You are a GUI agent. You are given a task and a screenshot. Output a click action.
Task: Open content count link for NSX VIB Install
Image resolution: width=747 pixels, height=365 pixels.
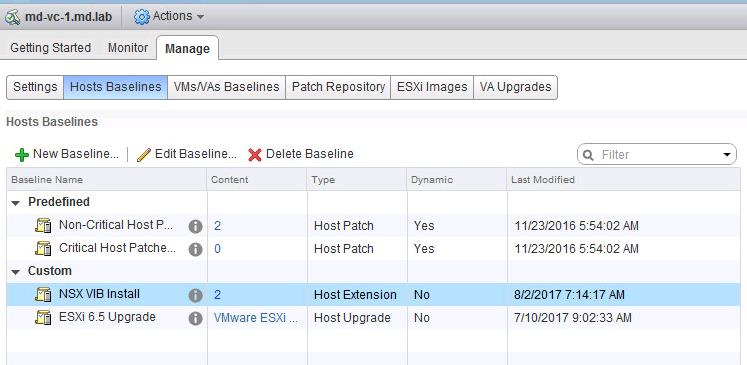coord(217,295)
